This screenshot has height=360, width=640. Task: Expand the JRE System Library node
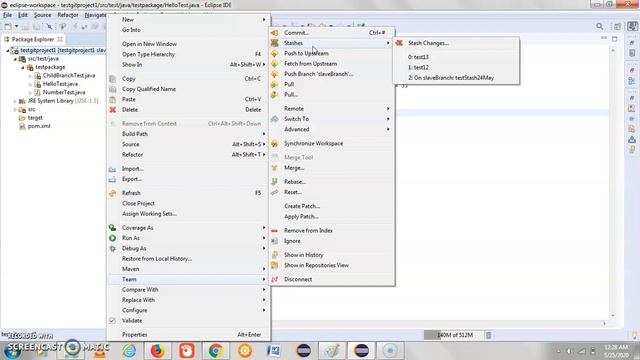(15, 101)
